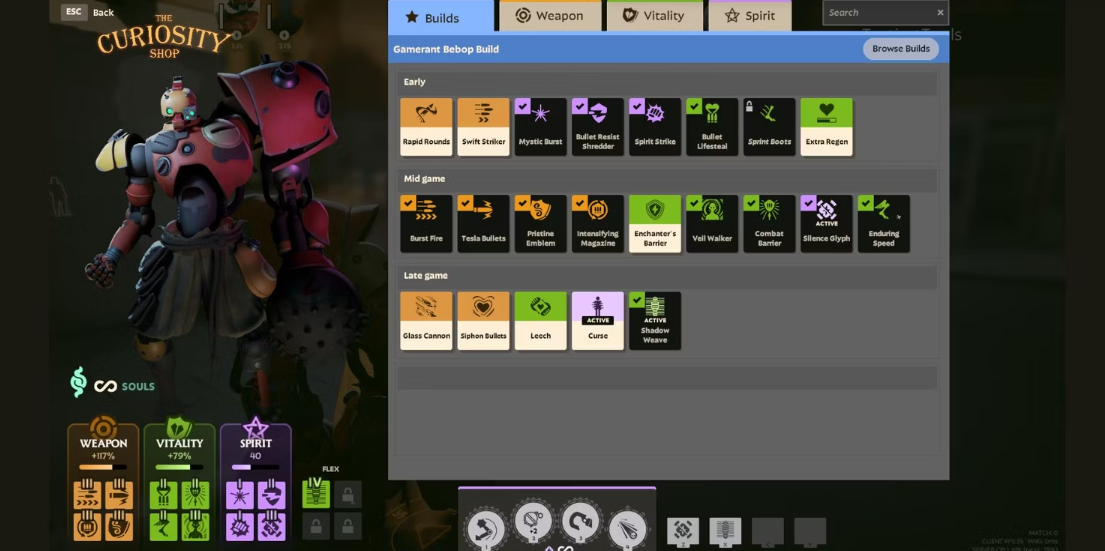Image resolution: width=1105 pixels, height=551 pixels.
Task: Select the Enduring Speed item
Action: tap(884, 223)
